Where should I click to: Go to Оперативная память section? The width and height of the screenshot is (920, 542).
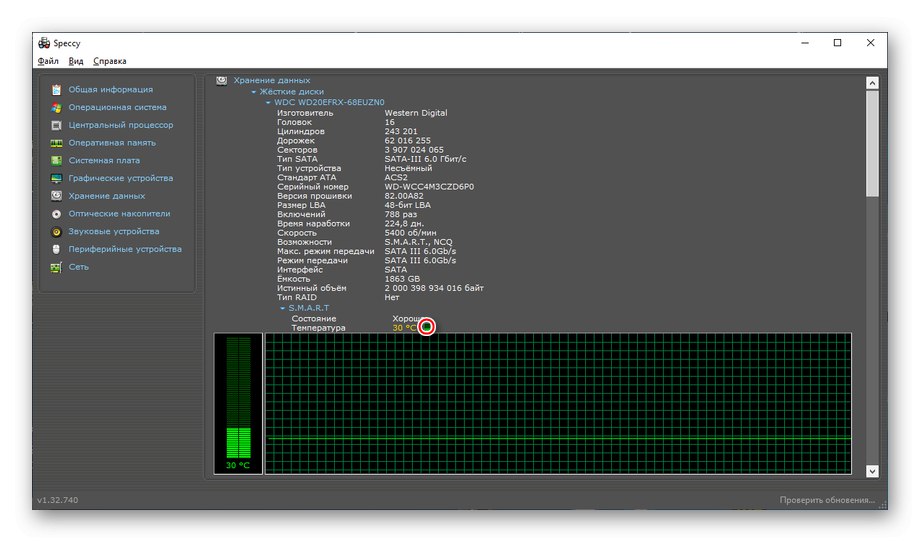(112, 143)
